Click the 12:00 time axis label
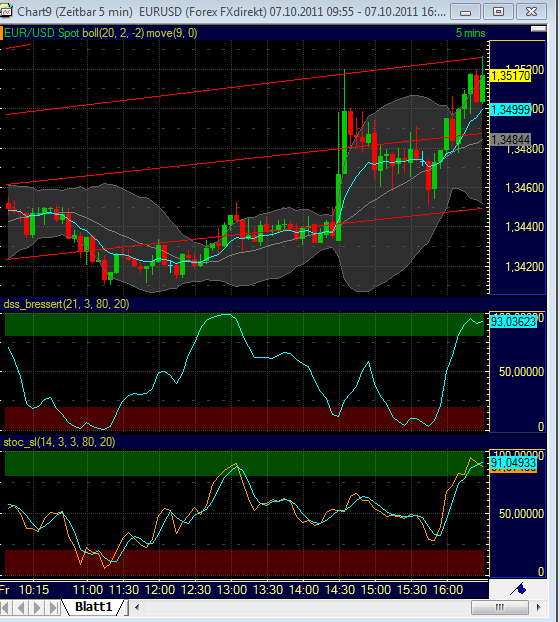The width and height of the screenshot is (560, 622). (160, 590)
